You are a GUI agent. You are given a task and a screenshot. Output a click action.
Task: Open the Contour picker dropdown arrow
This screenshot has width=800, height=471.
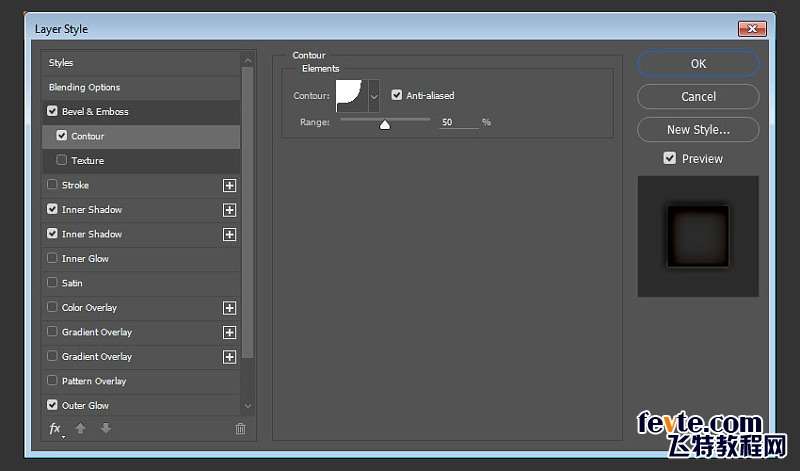374,95
